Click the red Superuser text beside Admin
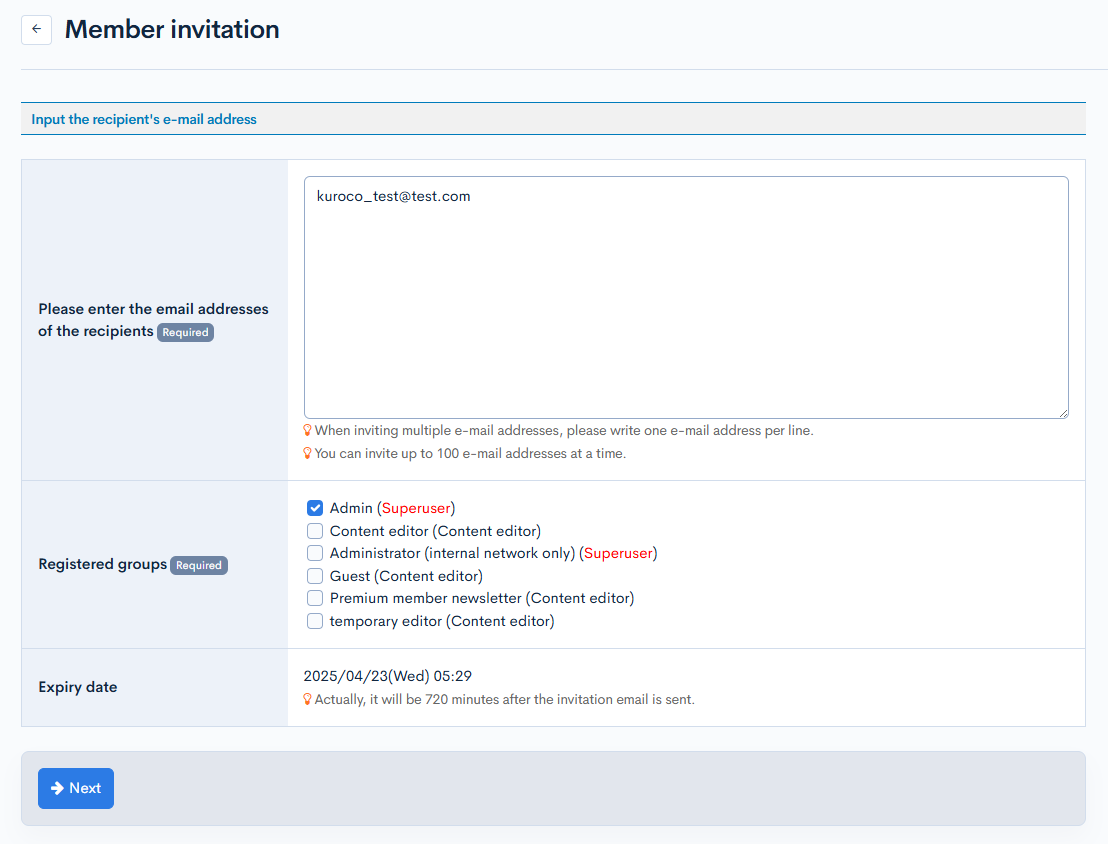Image resolution: width=1108 pixels, height=844 pixels. (x=416, y=508)
